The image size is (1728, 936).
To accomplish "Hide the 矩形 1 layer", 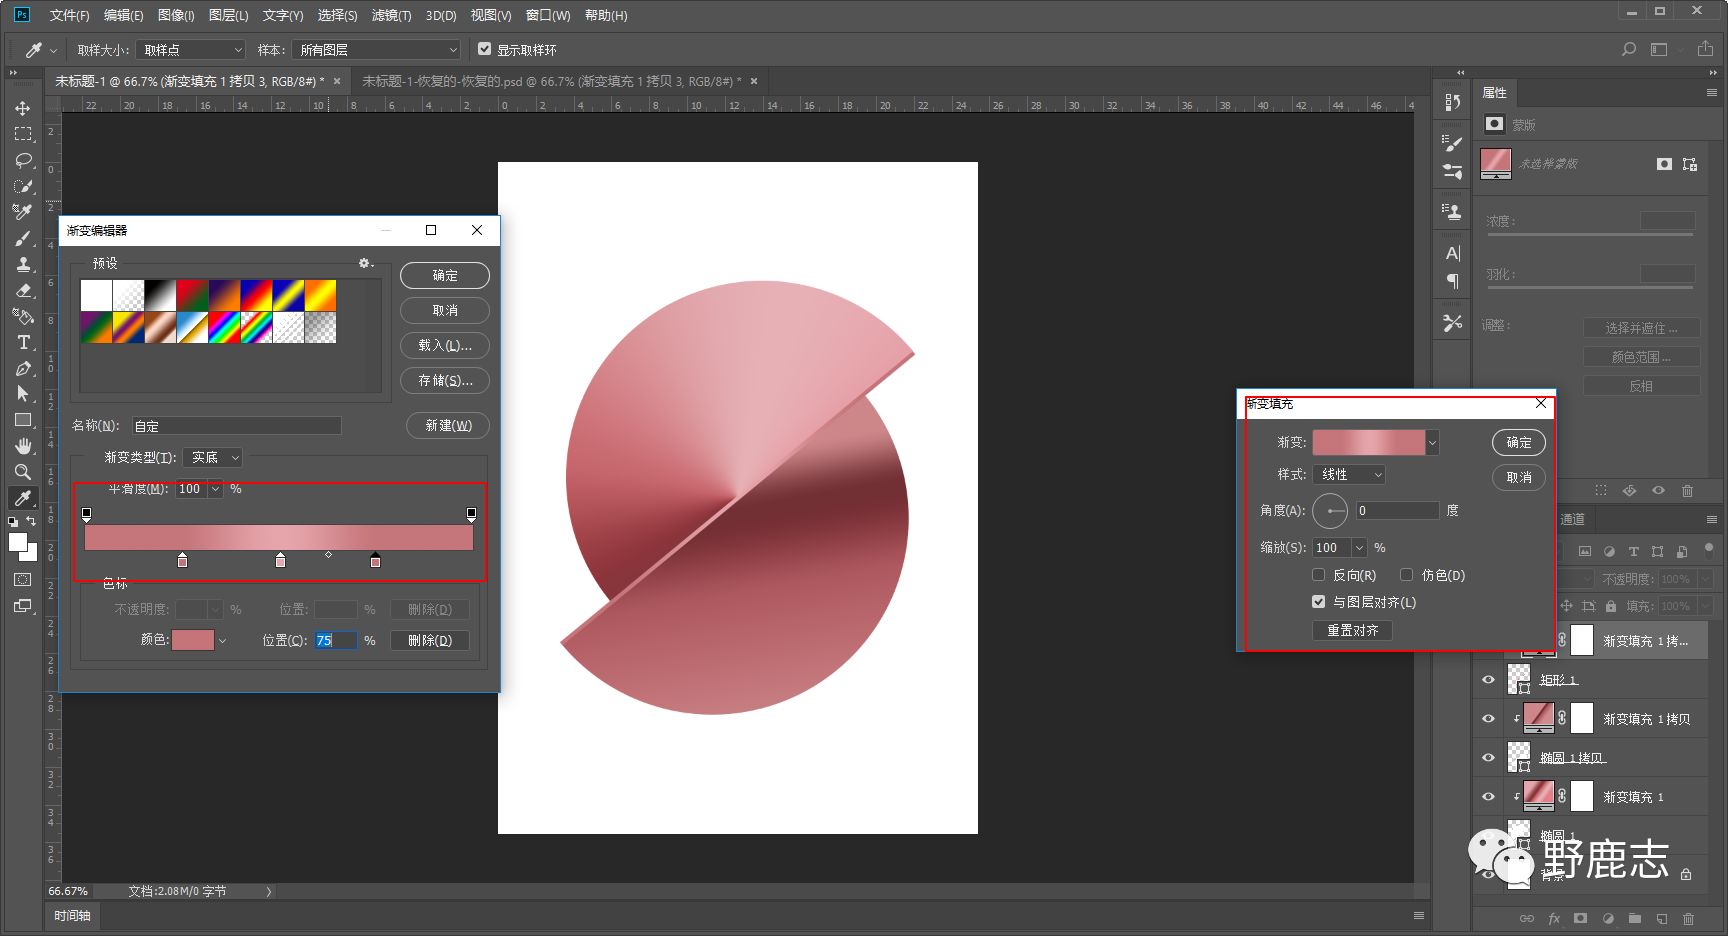I will pos(1488,680).
